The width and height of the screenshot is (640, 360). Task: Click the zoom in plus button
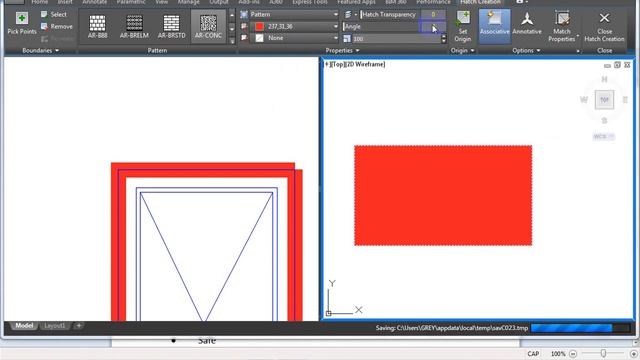(633, 354)
